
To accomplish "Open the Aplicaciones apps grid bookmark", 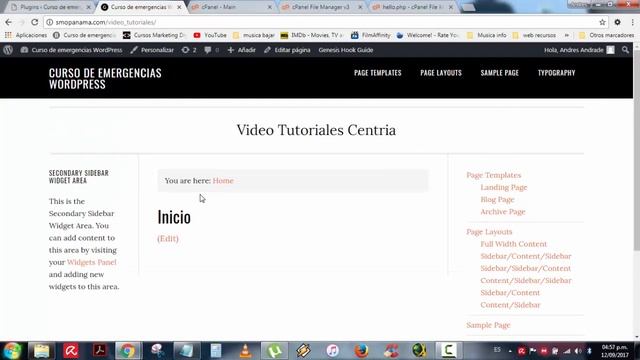I will [26, 36].
